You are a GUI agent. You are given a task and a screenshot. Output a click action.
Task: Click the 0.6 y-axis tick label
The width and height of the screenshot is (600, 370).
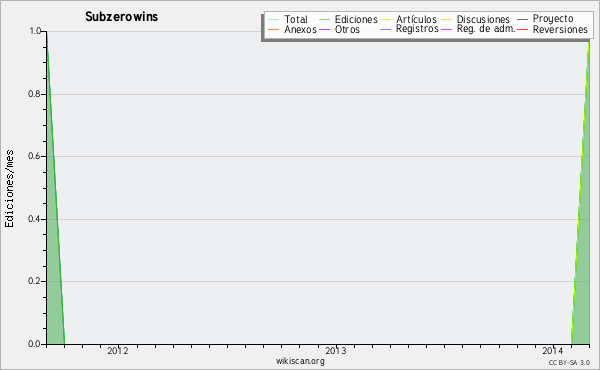click(x=35, y=156)
